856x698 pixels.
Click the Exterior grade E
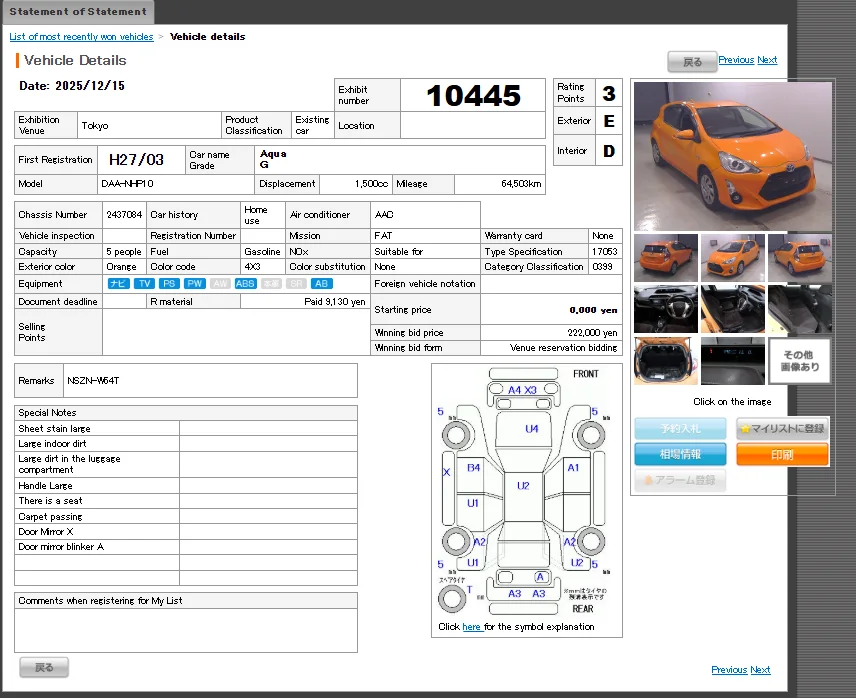click(609, 121)
